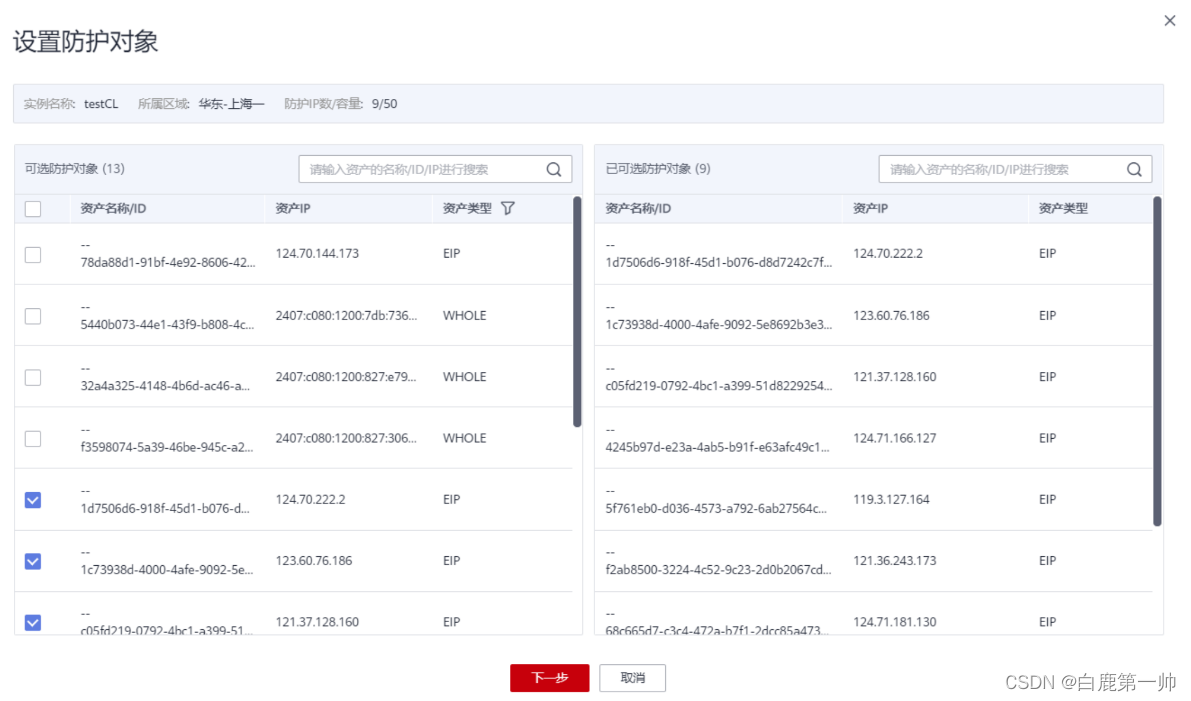Click the 资产名称/ID header in the left table
Screen dimensions: 1191x701
point(113,208)
